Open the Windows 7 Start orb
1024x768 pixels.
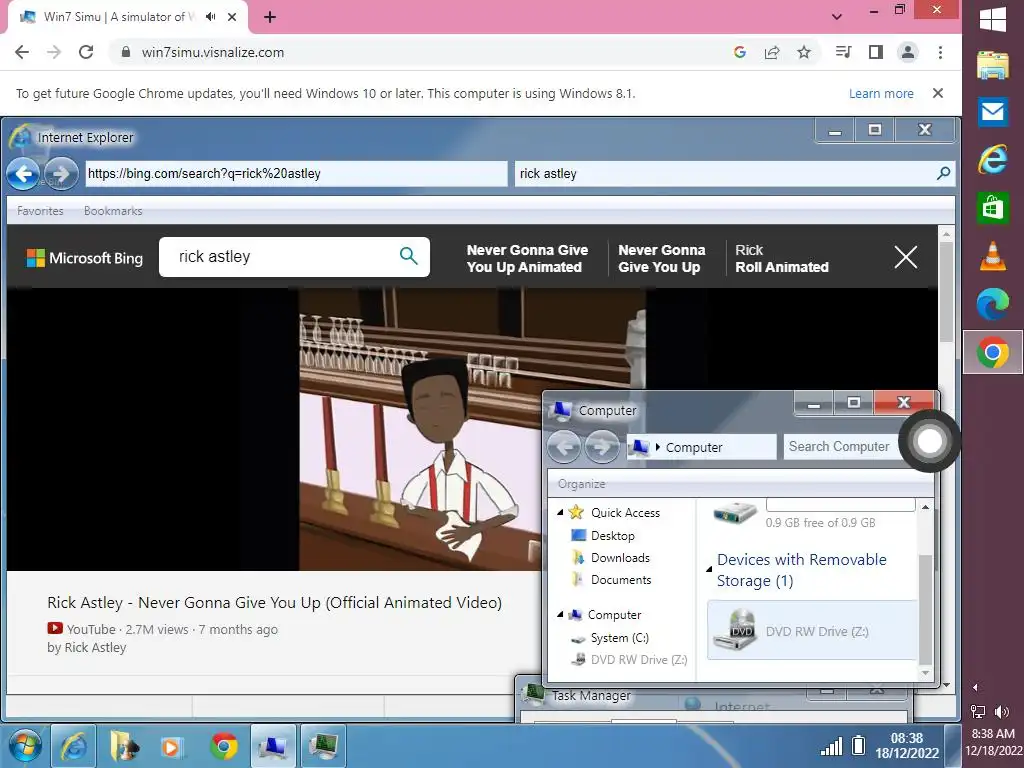24,746
